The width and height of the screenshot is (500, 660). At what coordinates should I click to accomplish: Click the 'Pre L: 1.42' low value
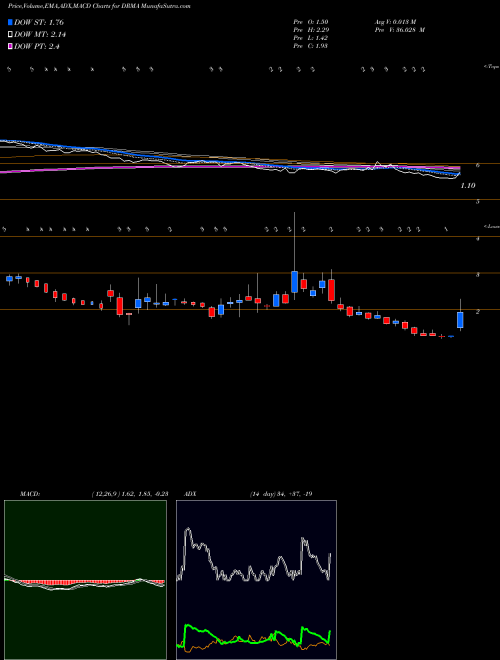[311, 38]
